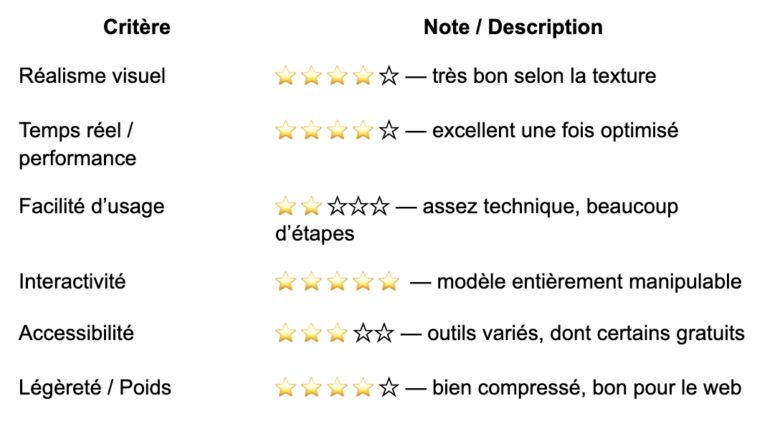Viewport: 780px width, 438px height.
Task: Select the Accessibilité criterion label
Action: tap(76, 333)
